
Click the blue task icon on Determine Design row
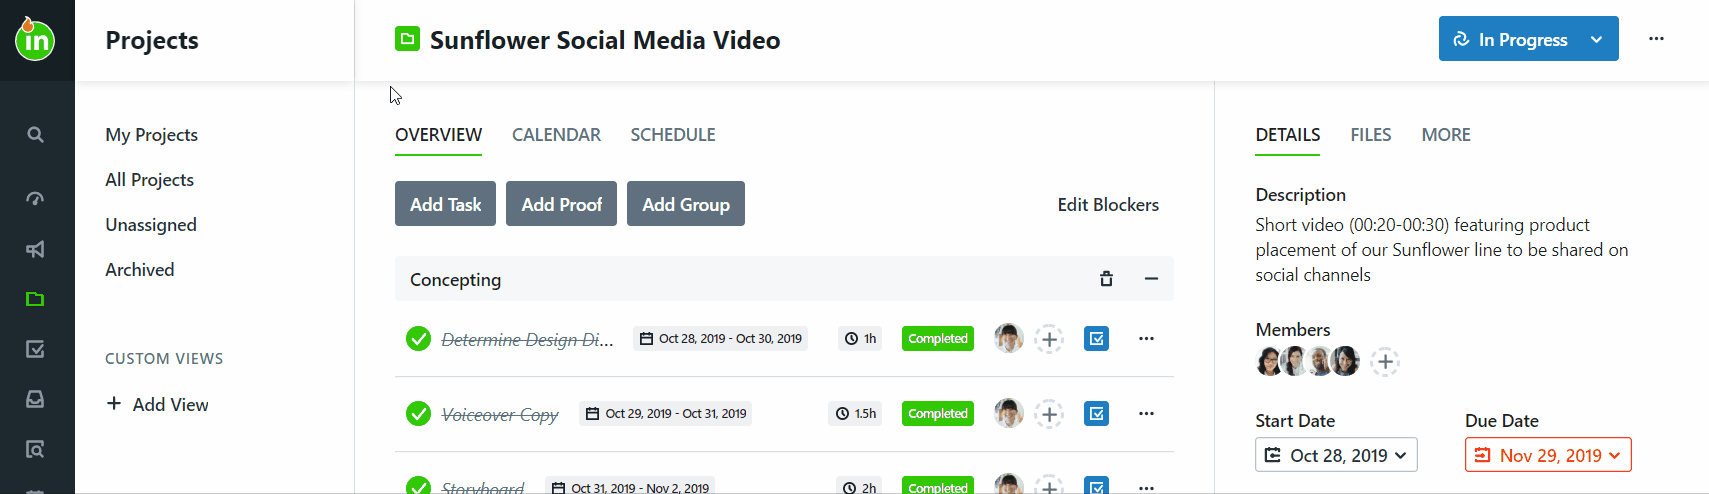pyautogui.click(x=1097, y=339)
